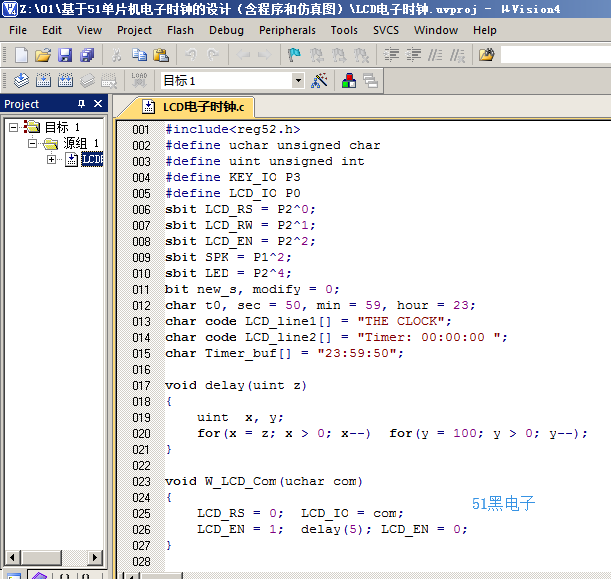Viewport: 611px width, 579px height.
Task: Insert or remove a bookmark with the flag icon
Action: 294,55
